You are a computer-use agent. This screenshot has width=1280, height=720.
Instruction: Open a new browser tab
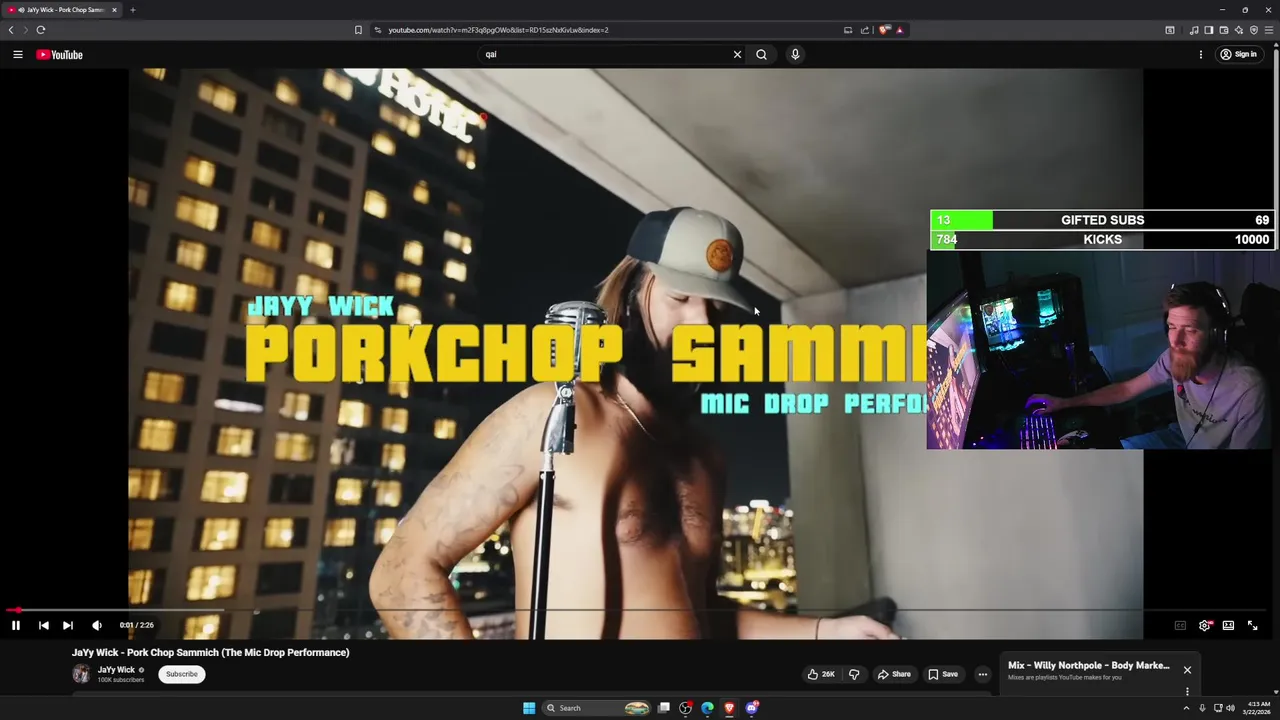point(132,10)
